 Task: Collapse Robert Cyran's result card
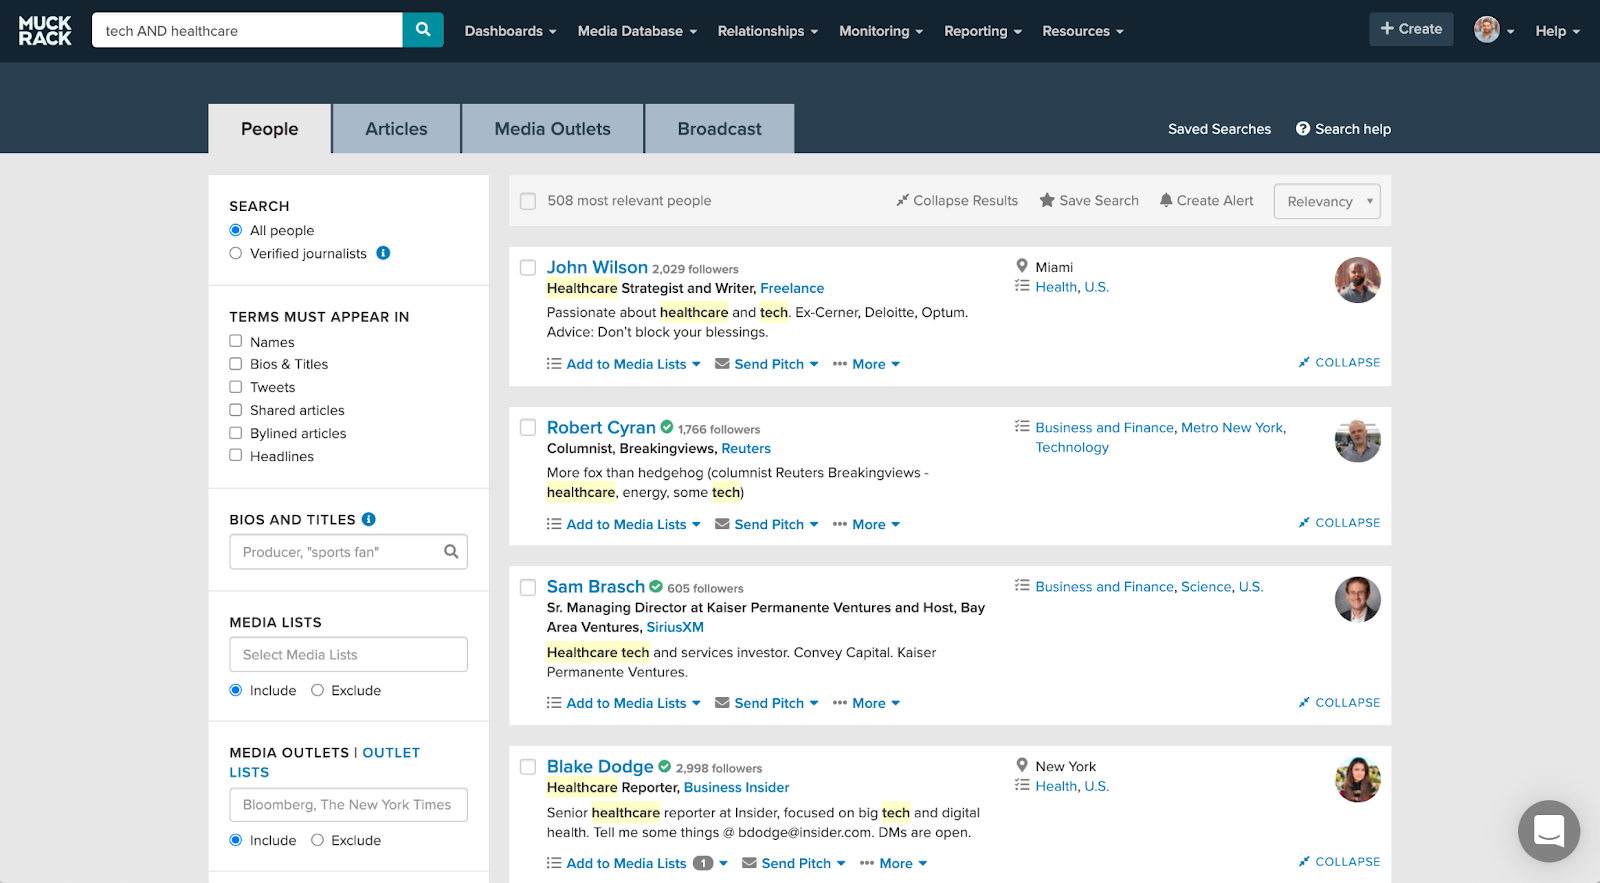click(1339, 522)
